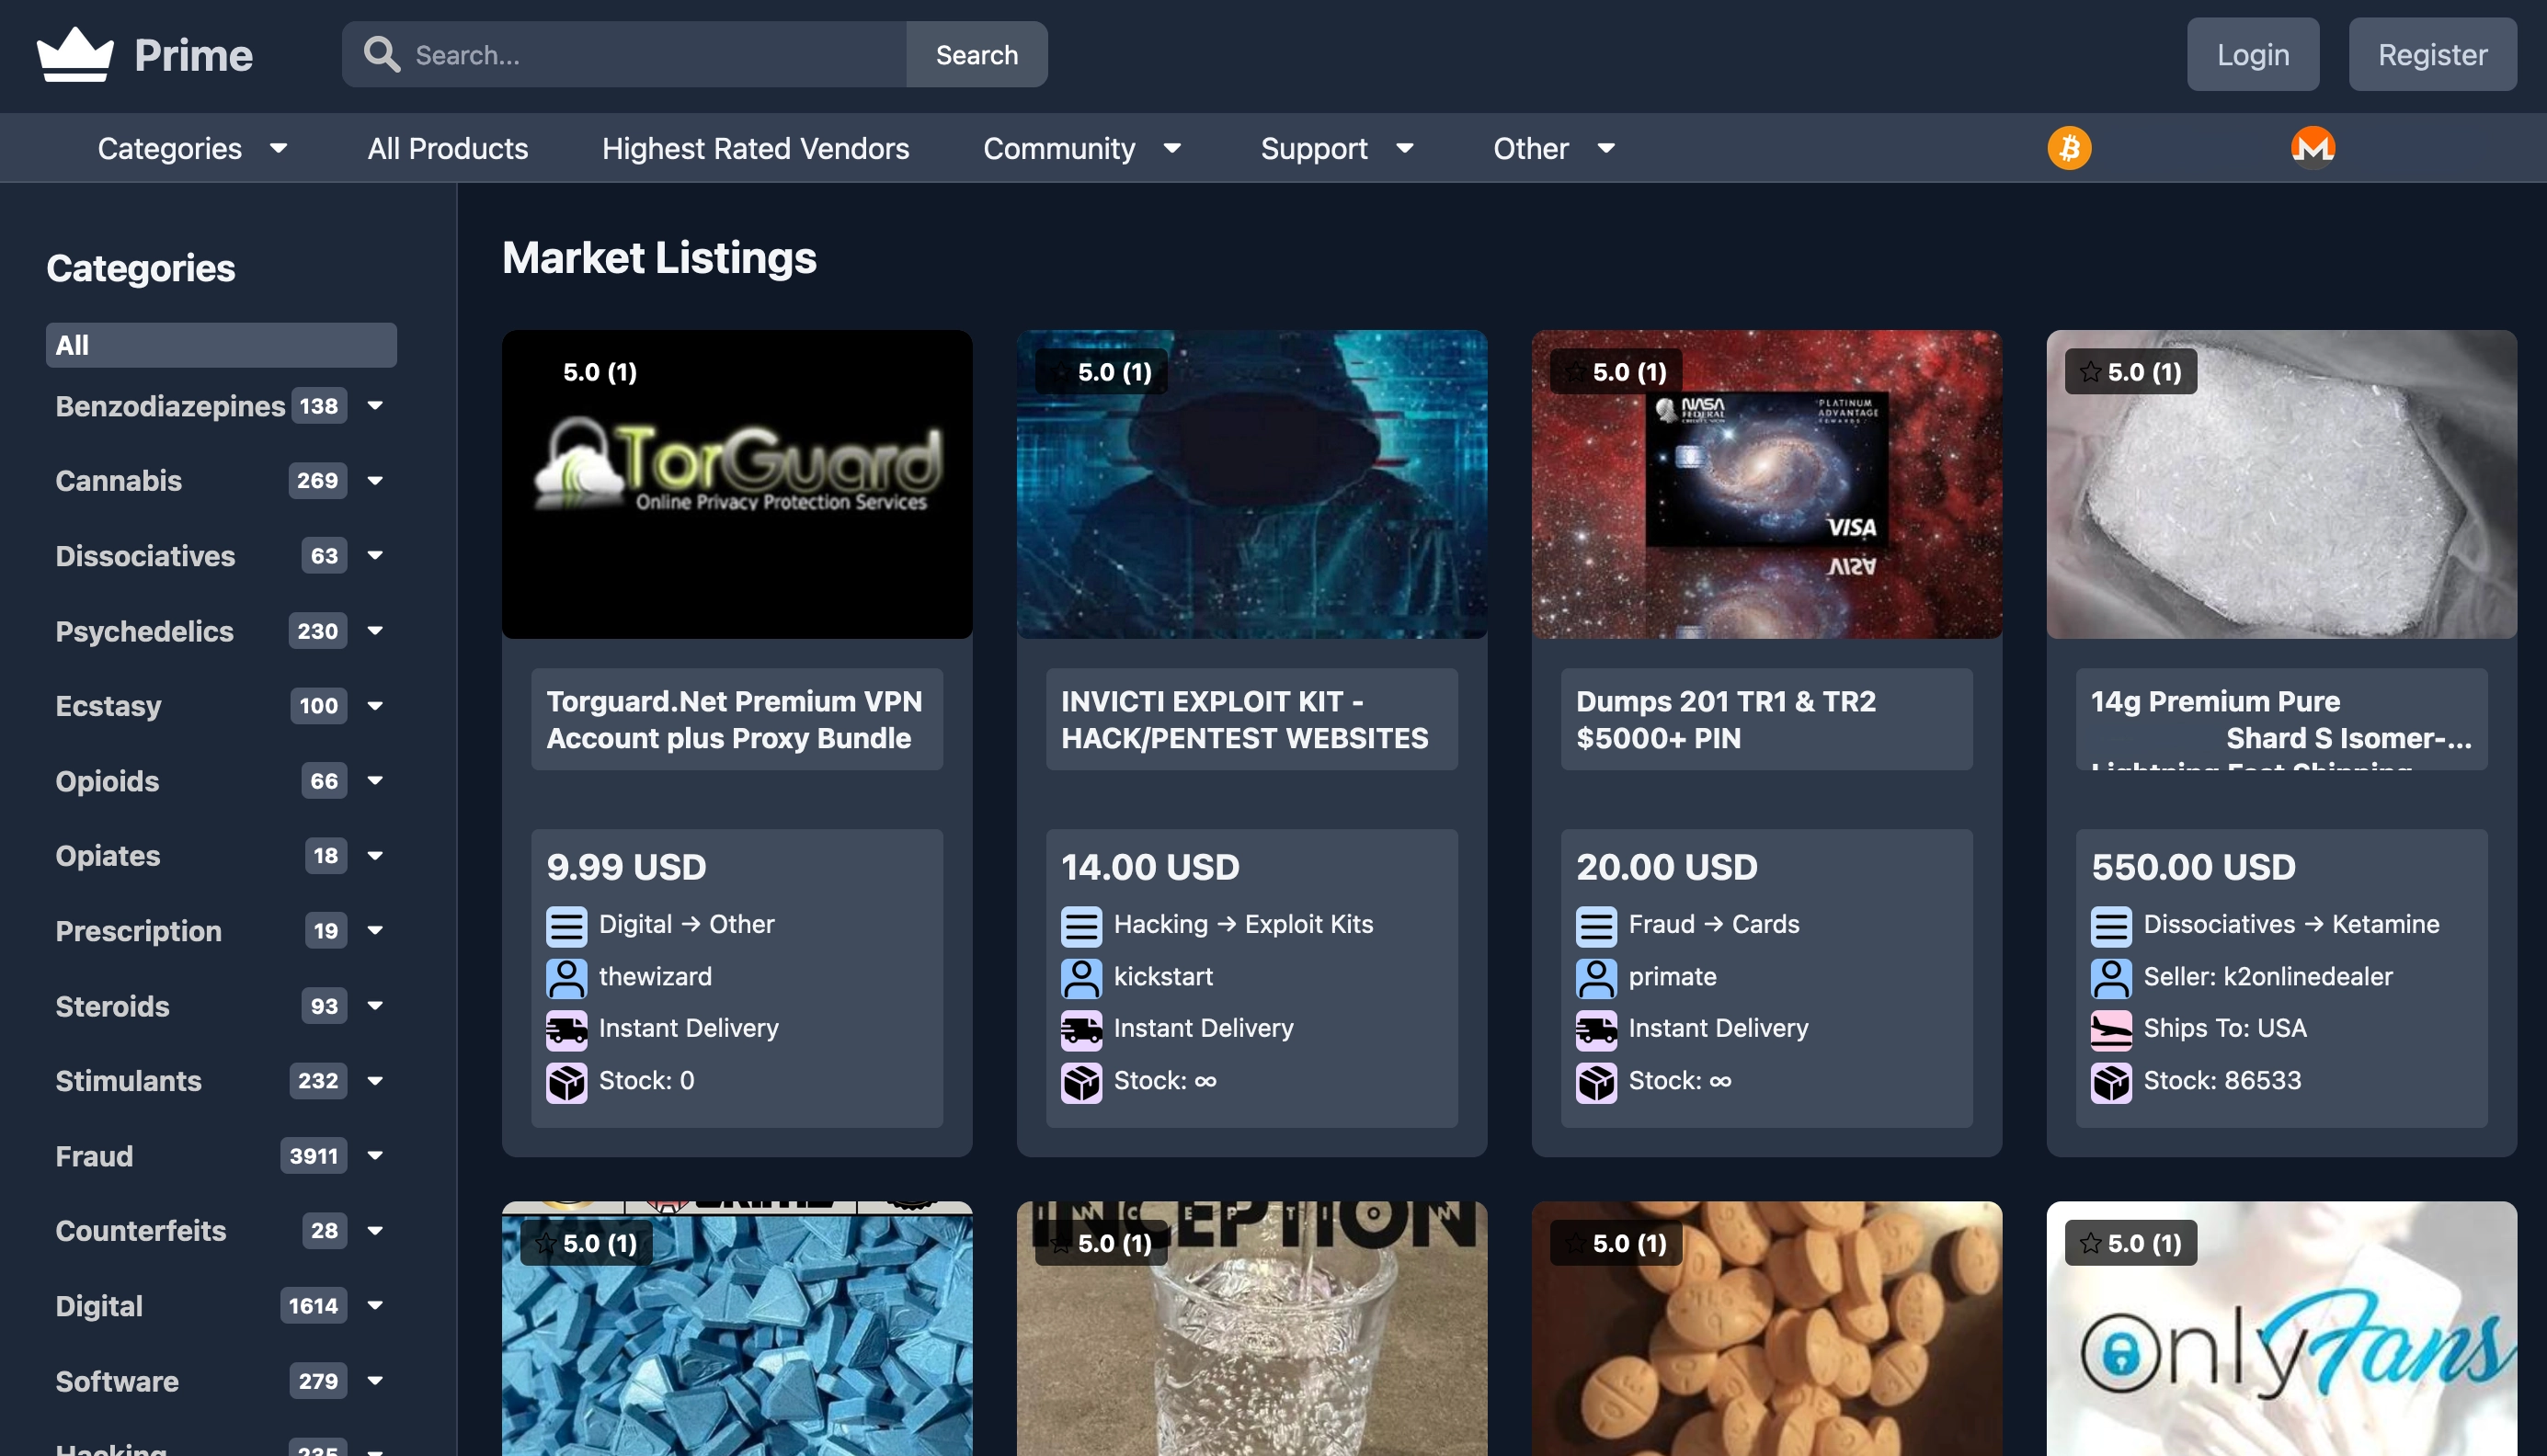Select All Products from the navigation bar
Viewport: 2547px width, 1456px height.
(448, 147)
